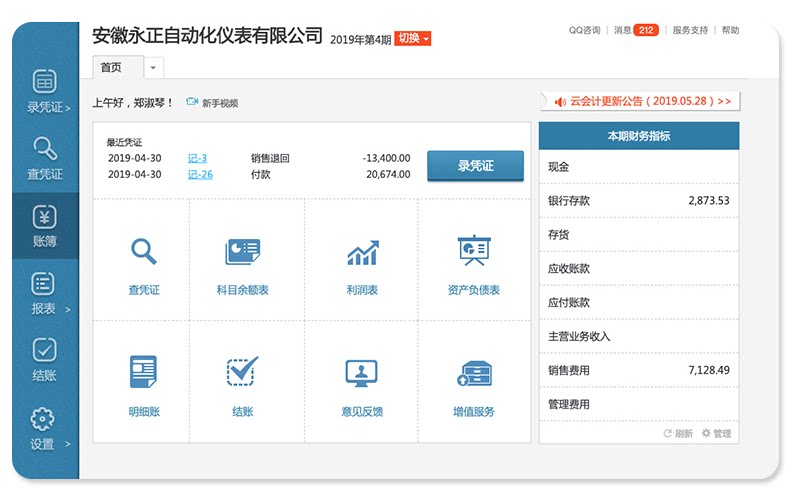Image resolution: width=792 pixels, height=495 pixels.
Task: Open 结账 sidebar checkmark icon
Action: point(44,350)
